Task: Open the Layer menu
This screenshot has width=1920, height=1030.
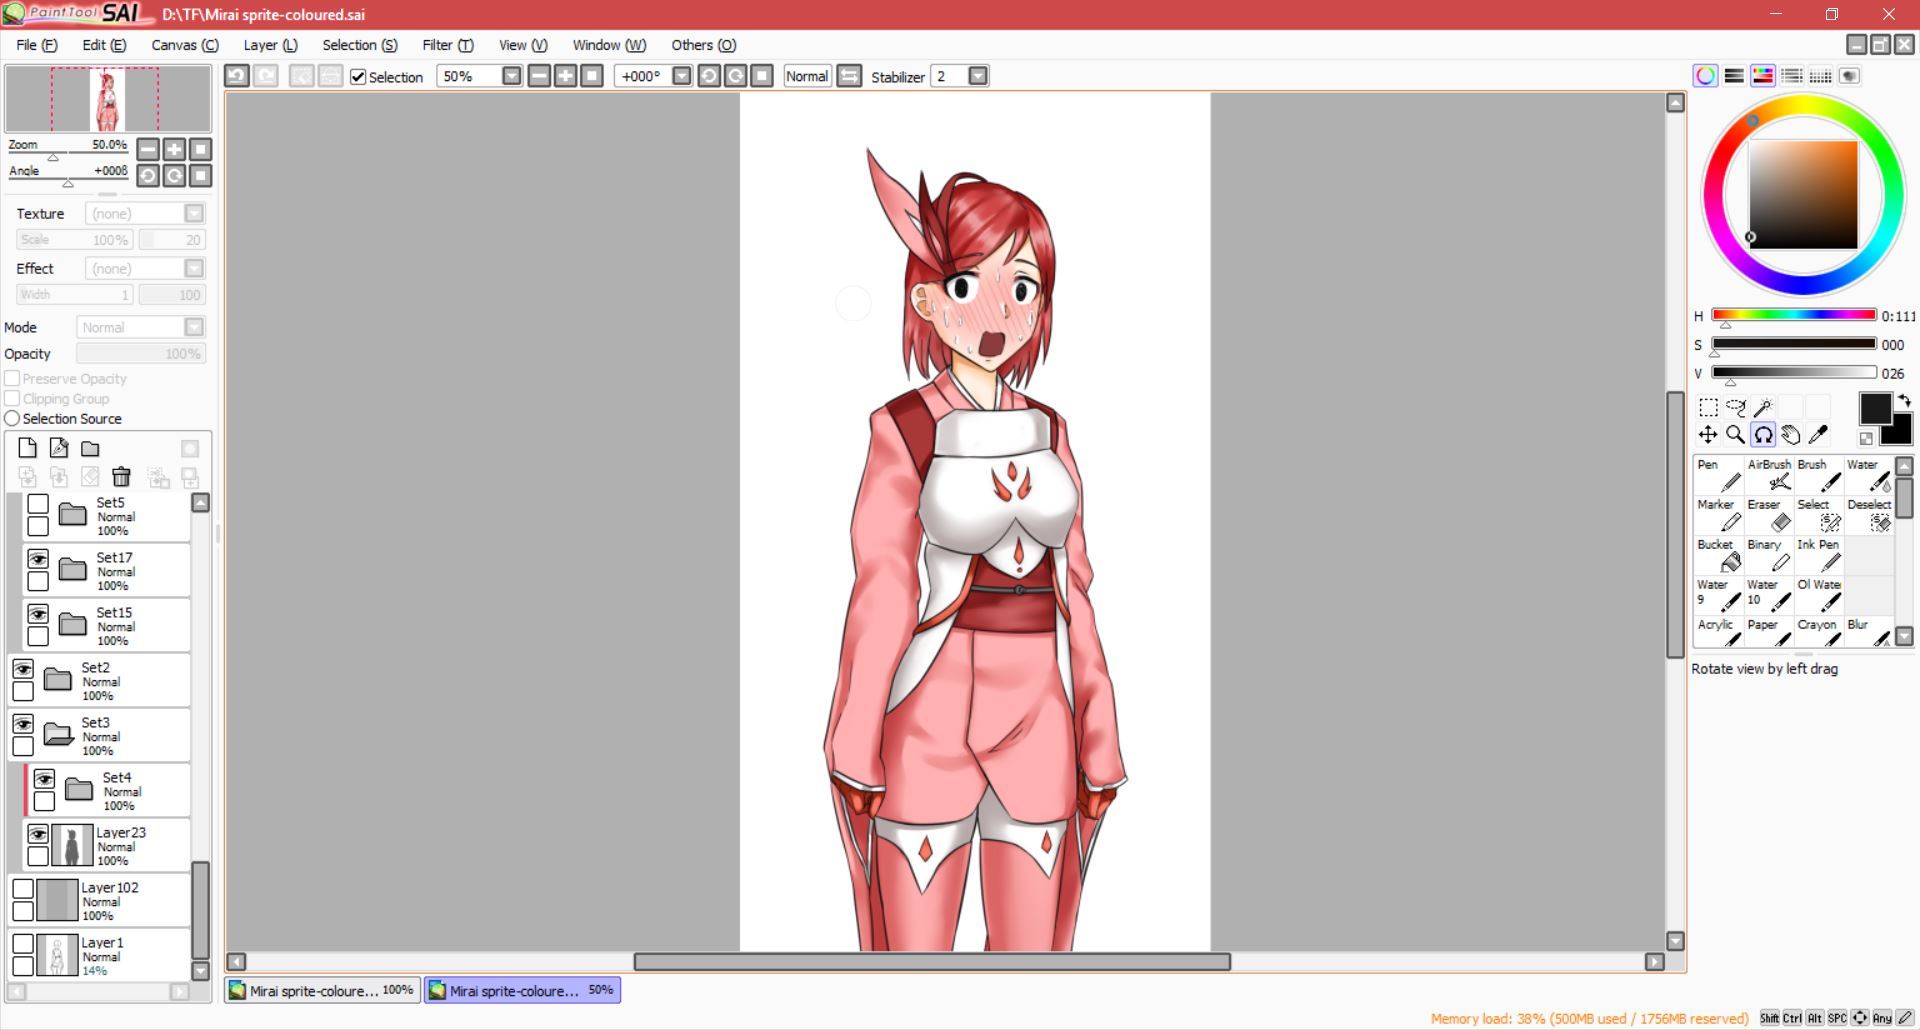Action: 270,45
